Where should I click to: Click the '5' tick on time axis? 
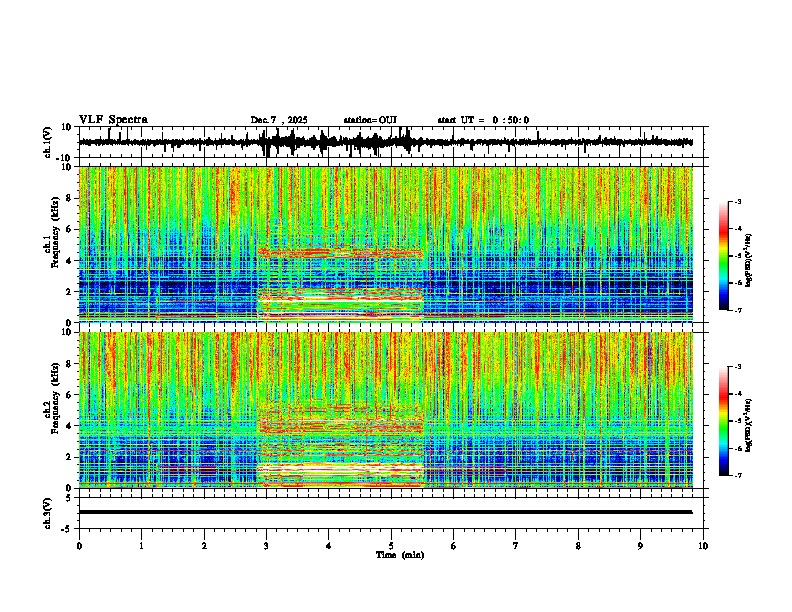point(391,546)
